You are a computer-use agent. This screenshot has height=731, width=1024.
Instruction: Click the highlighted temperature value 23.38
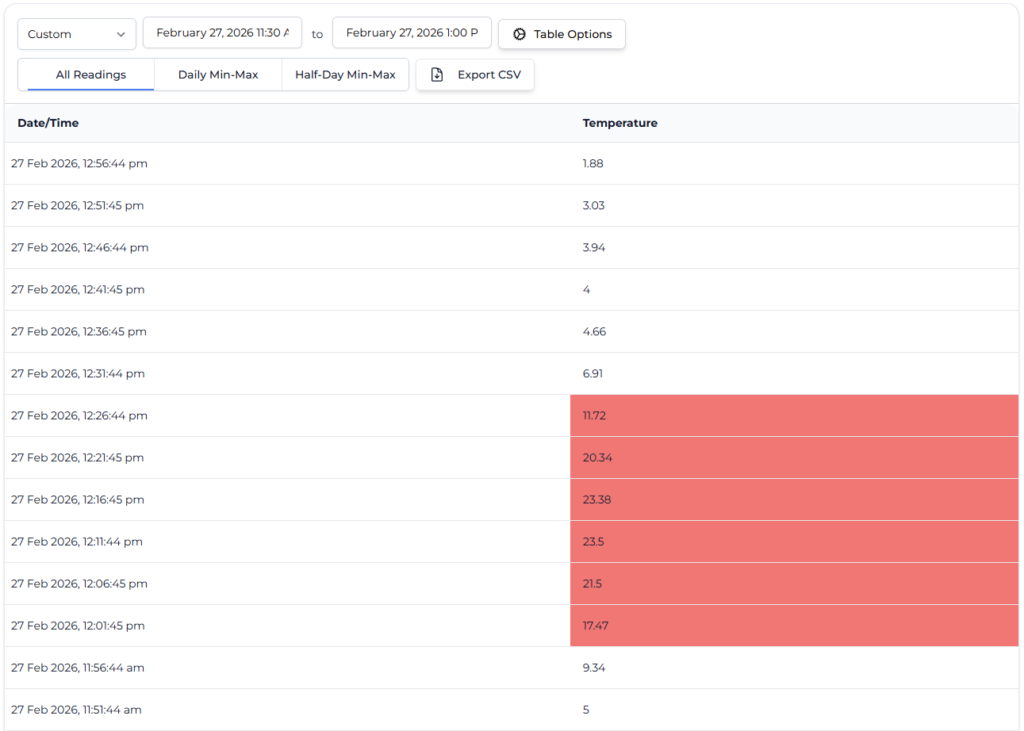coord(597,499)
